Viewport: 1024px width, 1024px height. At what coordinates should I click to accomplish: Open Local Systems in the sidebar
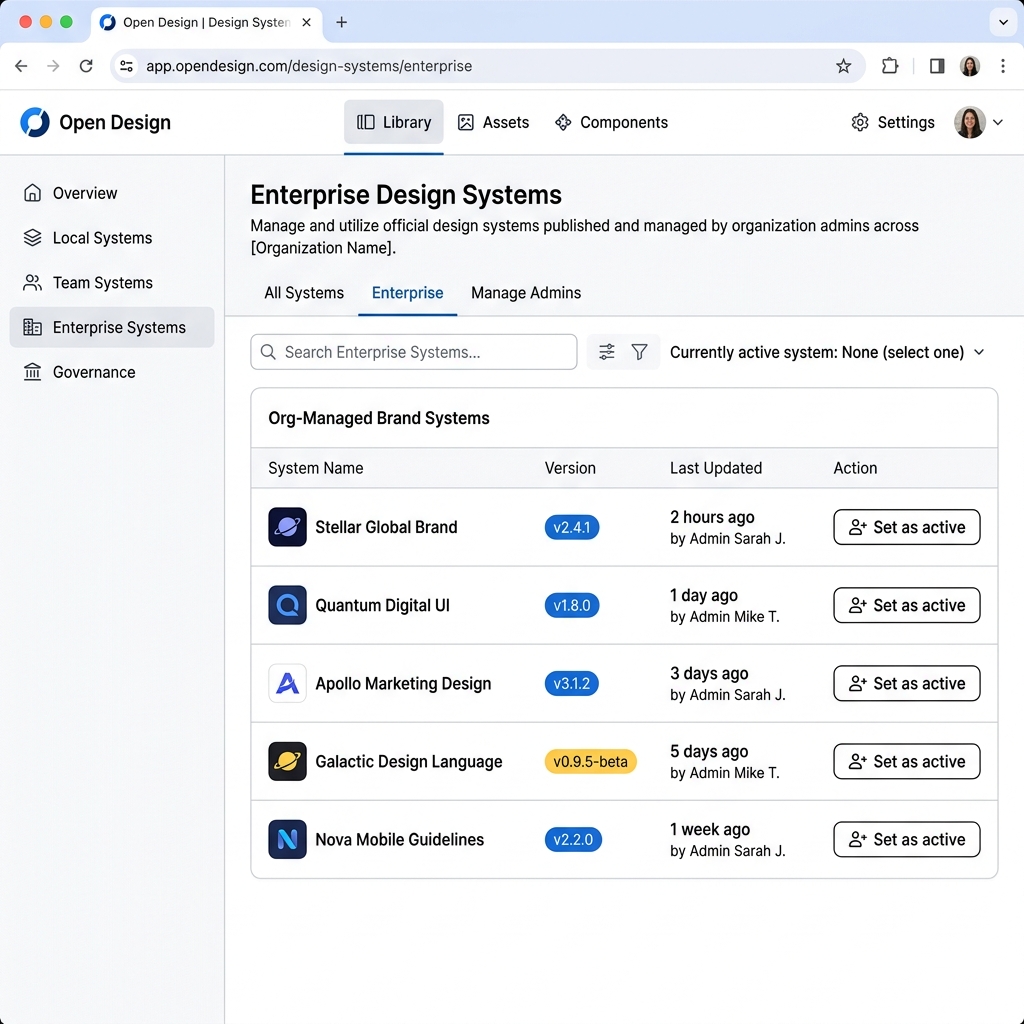tap(112, 238)
